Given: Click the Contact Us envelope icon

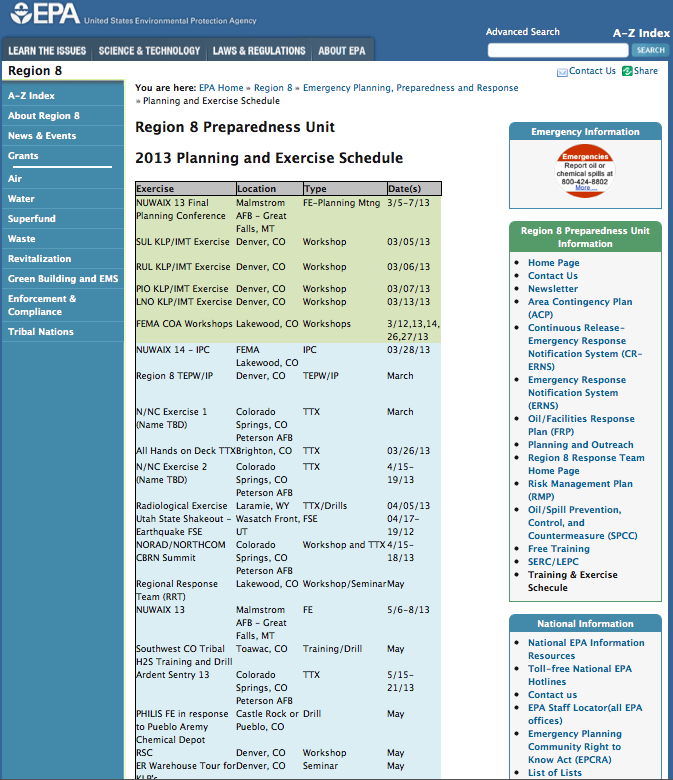Looking at the screenshot, I should tap(562, 73).
